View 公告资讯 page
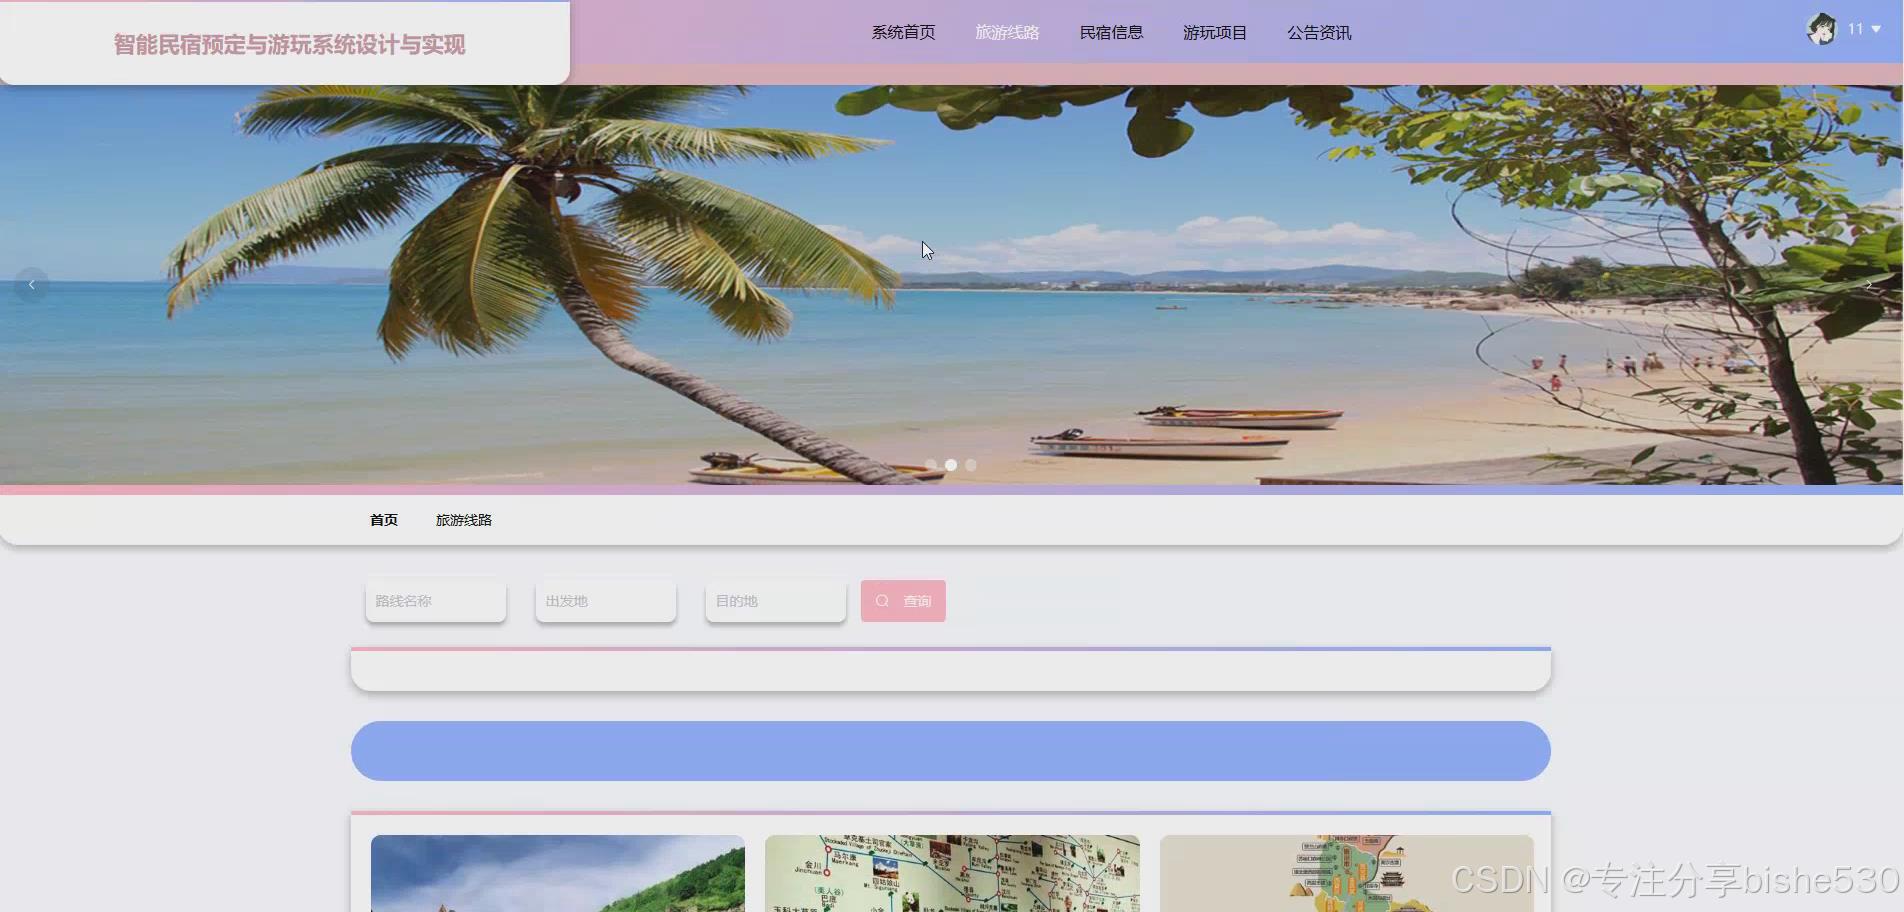 tap(1319, 33)
